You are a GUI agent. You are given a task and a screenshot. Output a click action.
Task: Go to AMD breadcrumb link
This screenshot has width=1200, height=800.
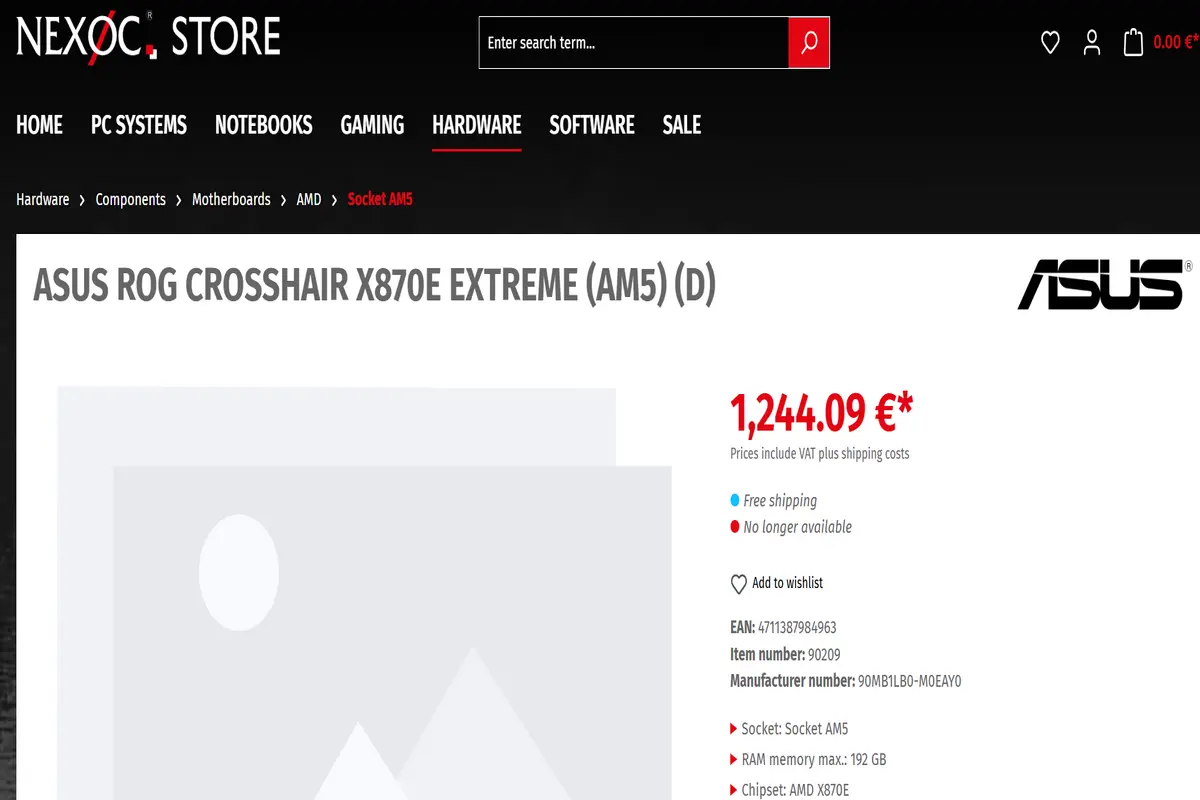309,199
